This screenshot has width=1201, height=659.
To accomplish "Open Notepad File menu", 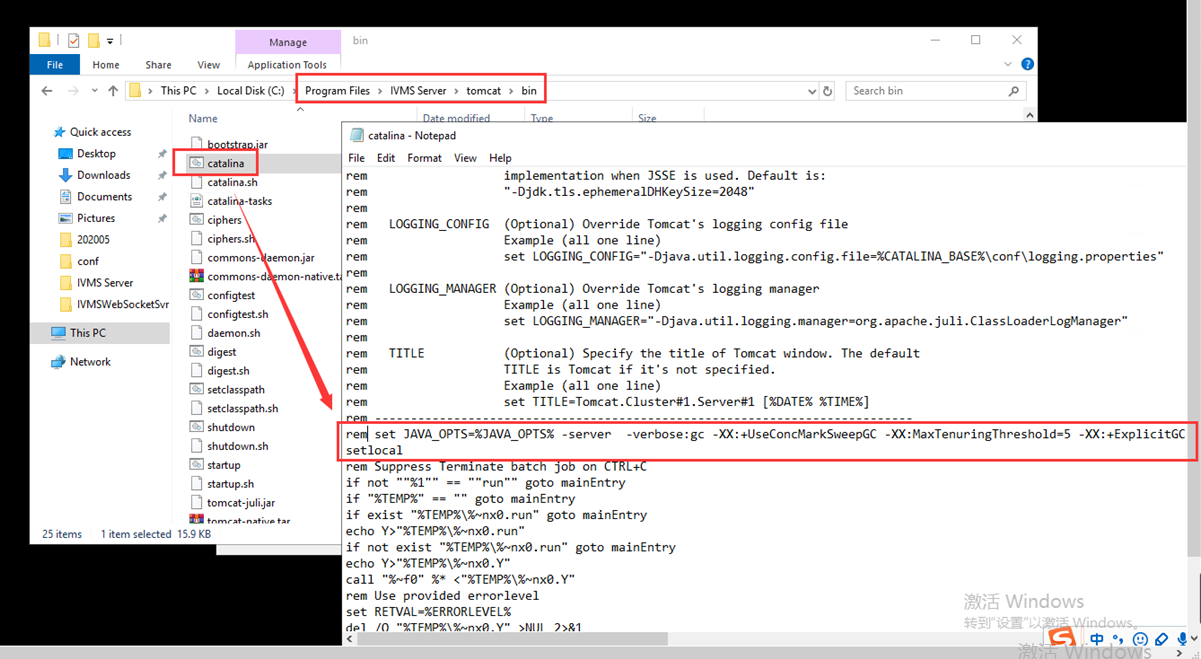I will 356,158.
